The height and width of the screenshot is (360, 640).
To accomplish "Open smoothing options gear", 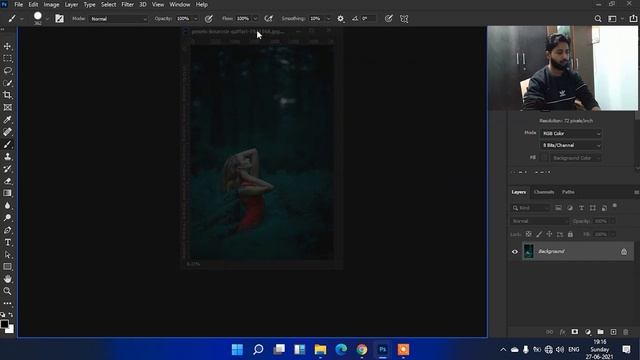I will (340, 19).
